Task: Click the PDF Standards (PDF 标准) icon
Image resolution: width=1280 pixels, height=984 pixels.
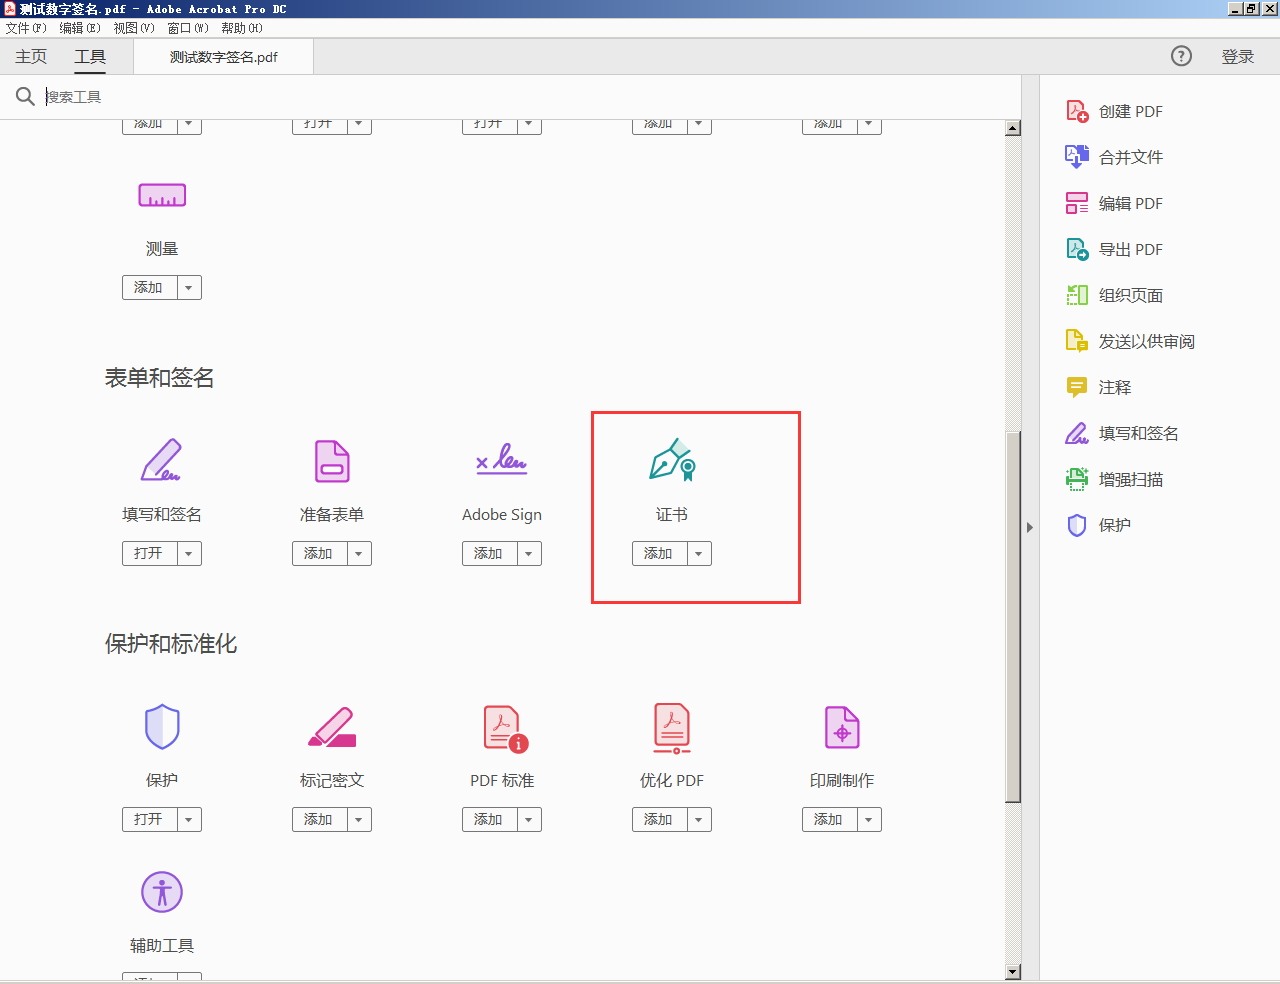Action: (504, 727)
